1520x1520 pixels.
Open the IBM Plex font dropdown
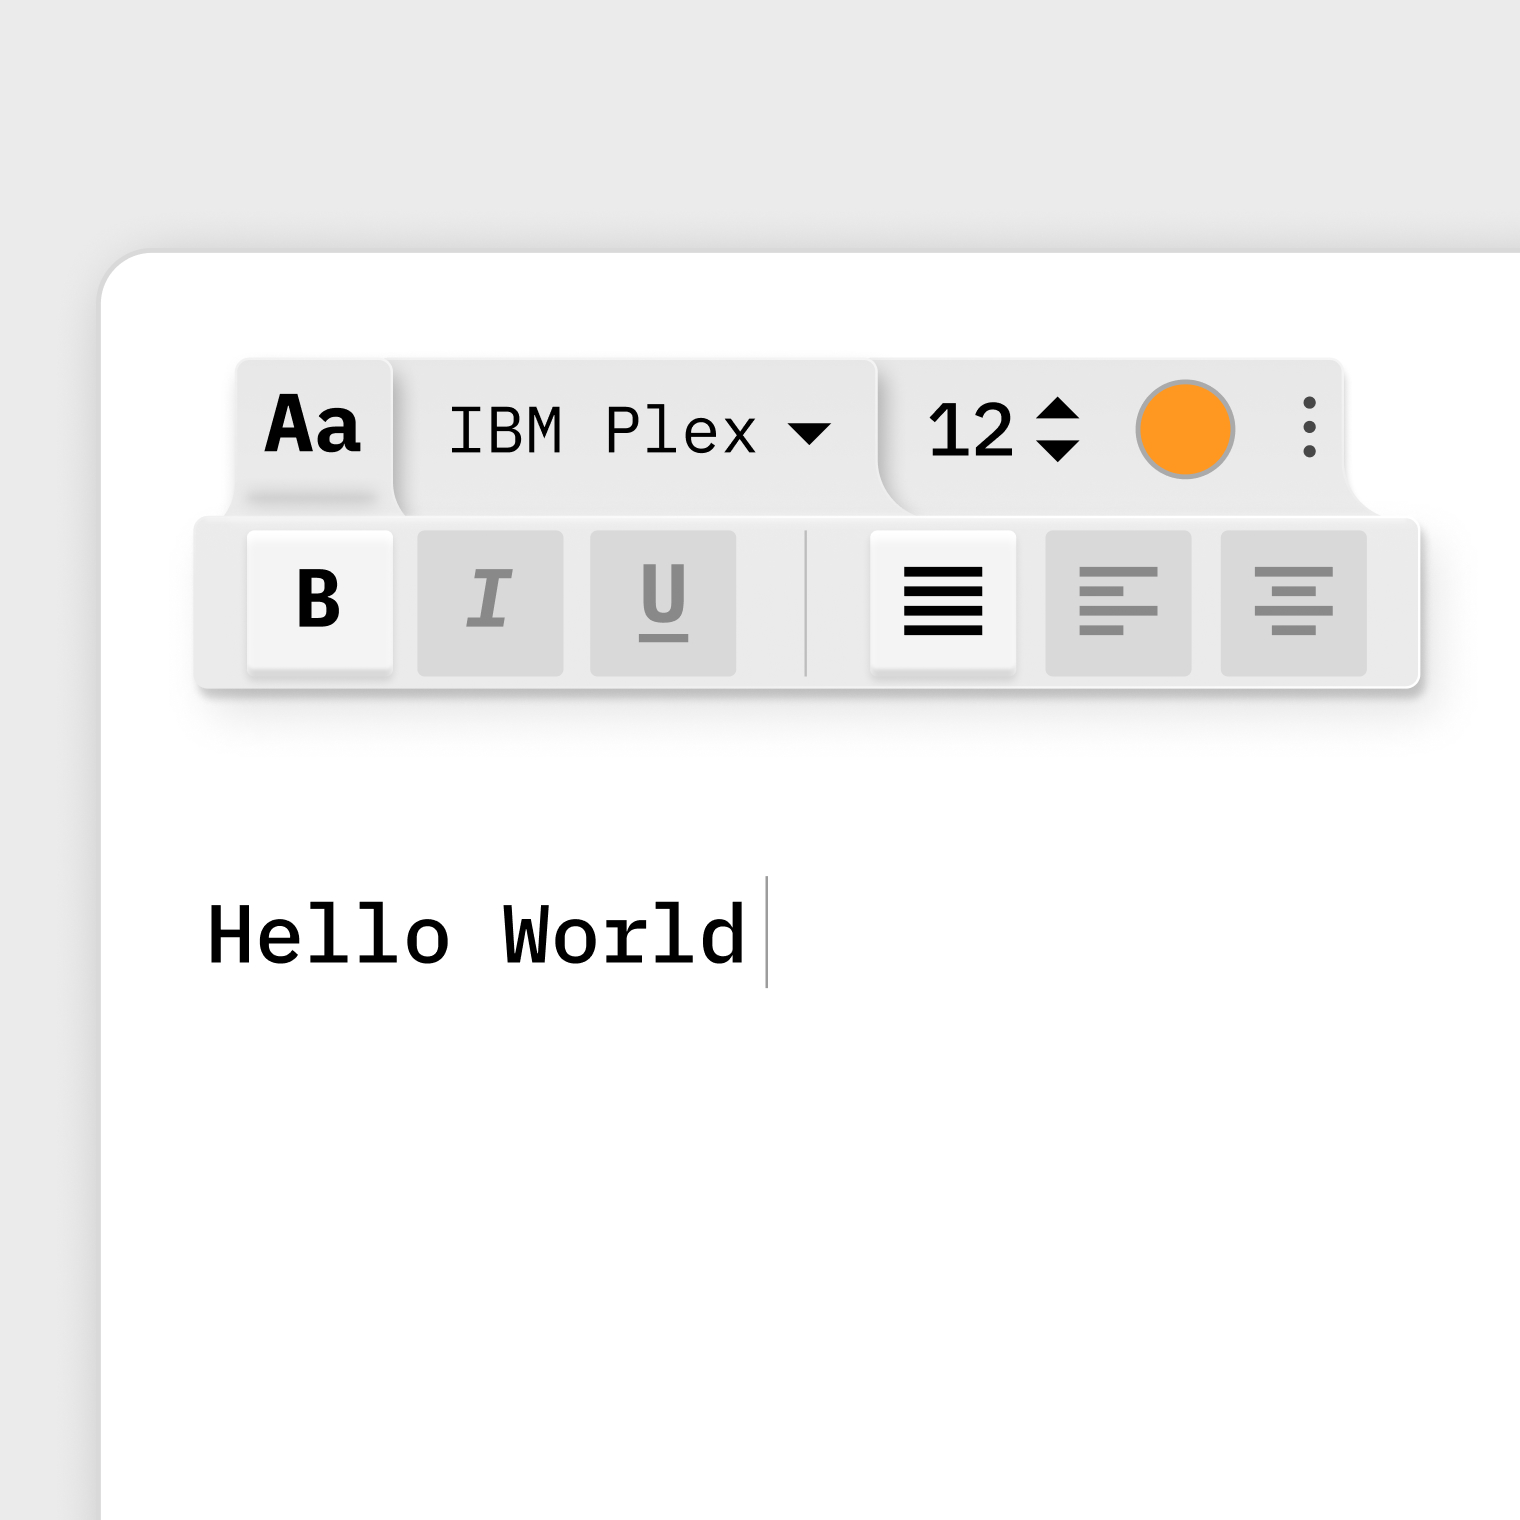pos(640,432)
